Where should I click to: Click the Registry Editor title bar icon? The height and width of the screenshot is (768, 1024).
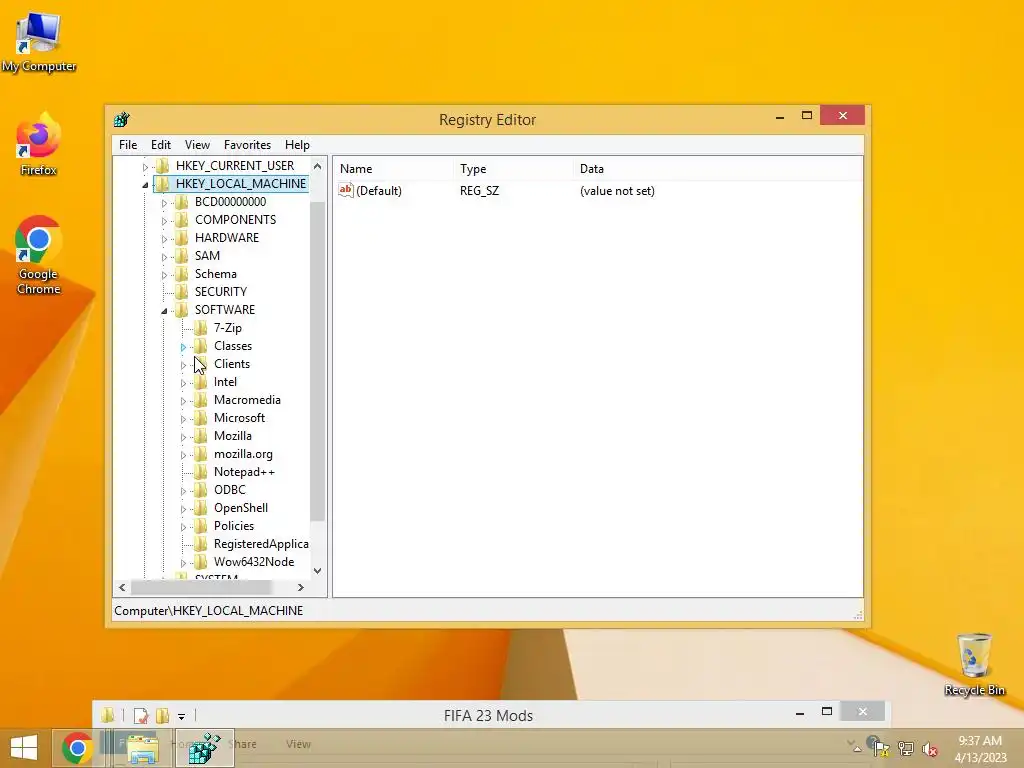pos(121,120)
